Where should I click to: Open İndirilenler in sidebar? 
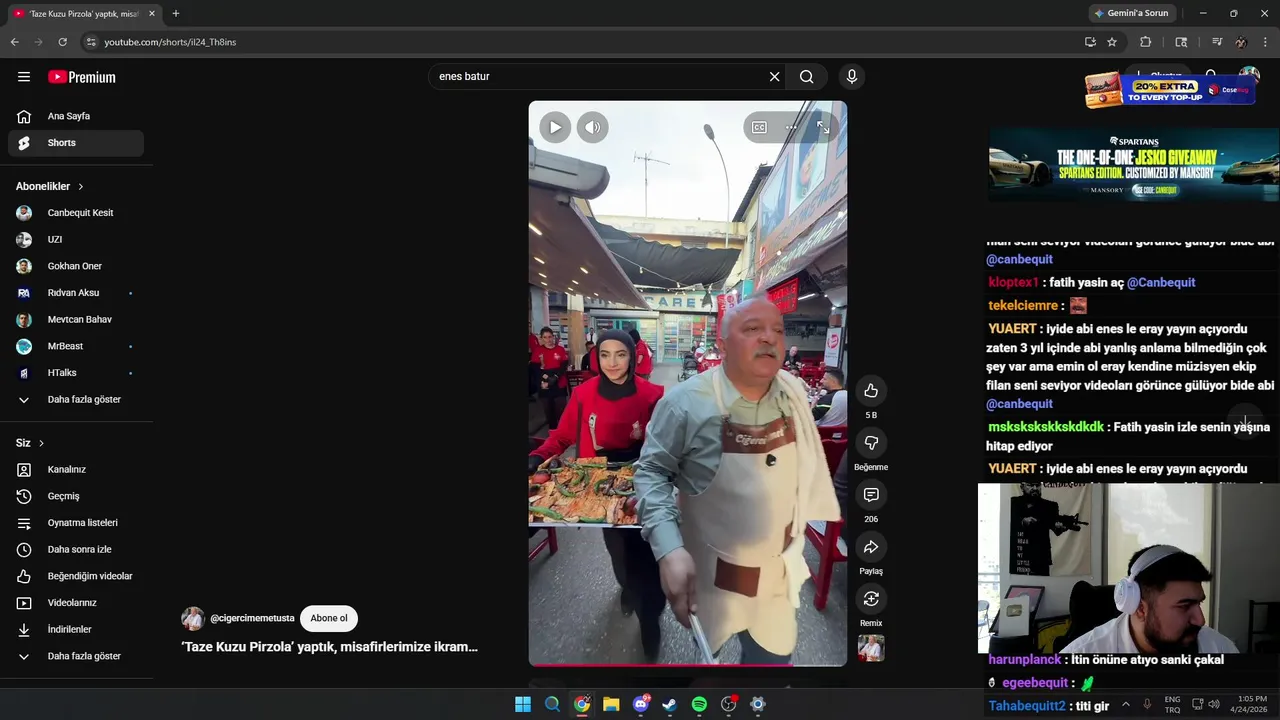76,630
